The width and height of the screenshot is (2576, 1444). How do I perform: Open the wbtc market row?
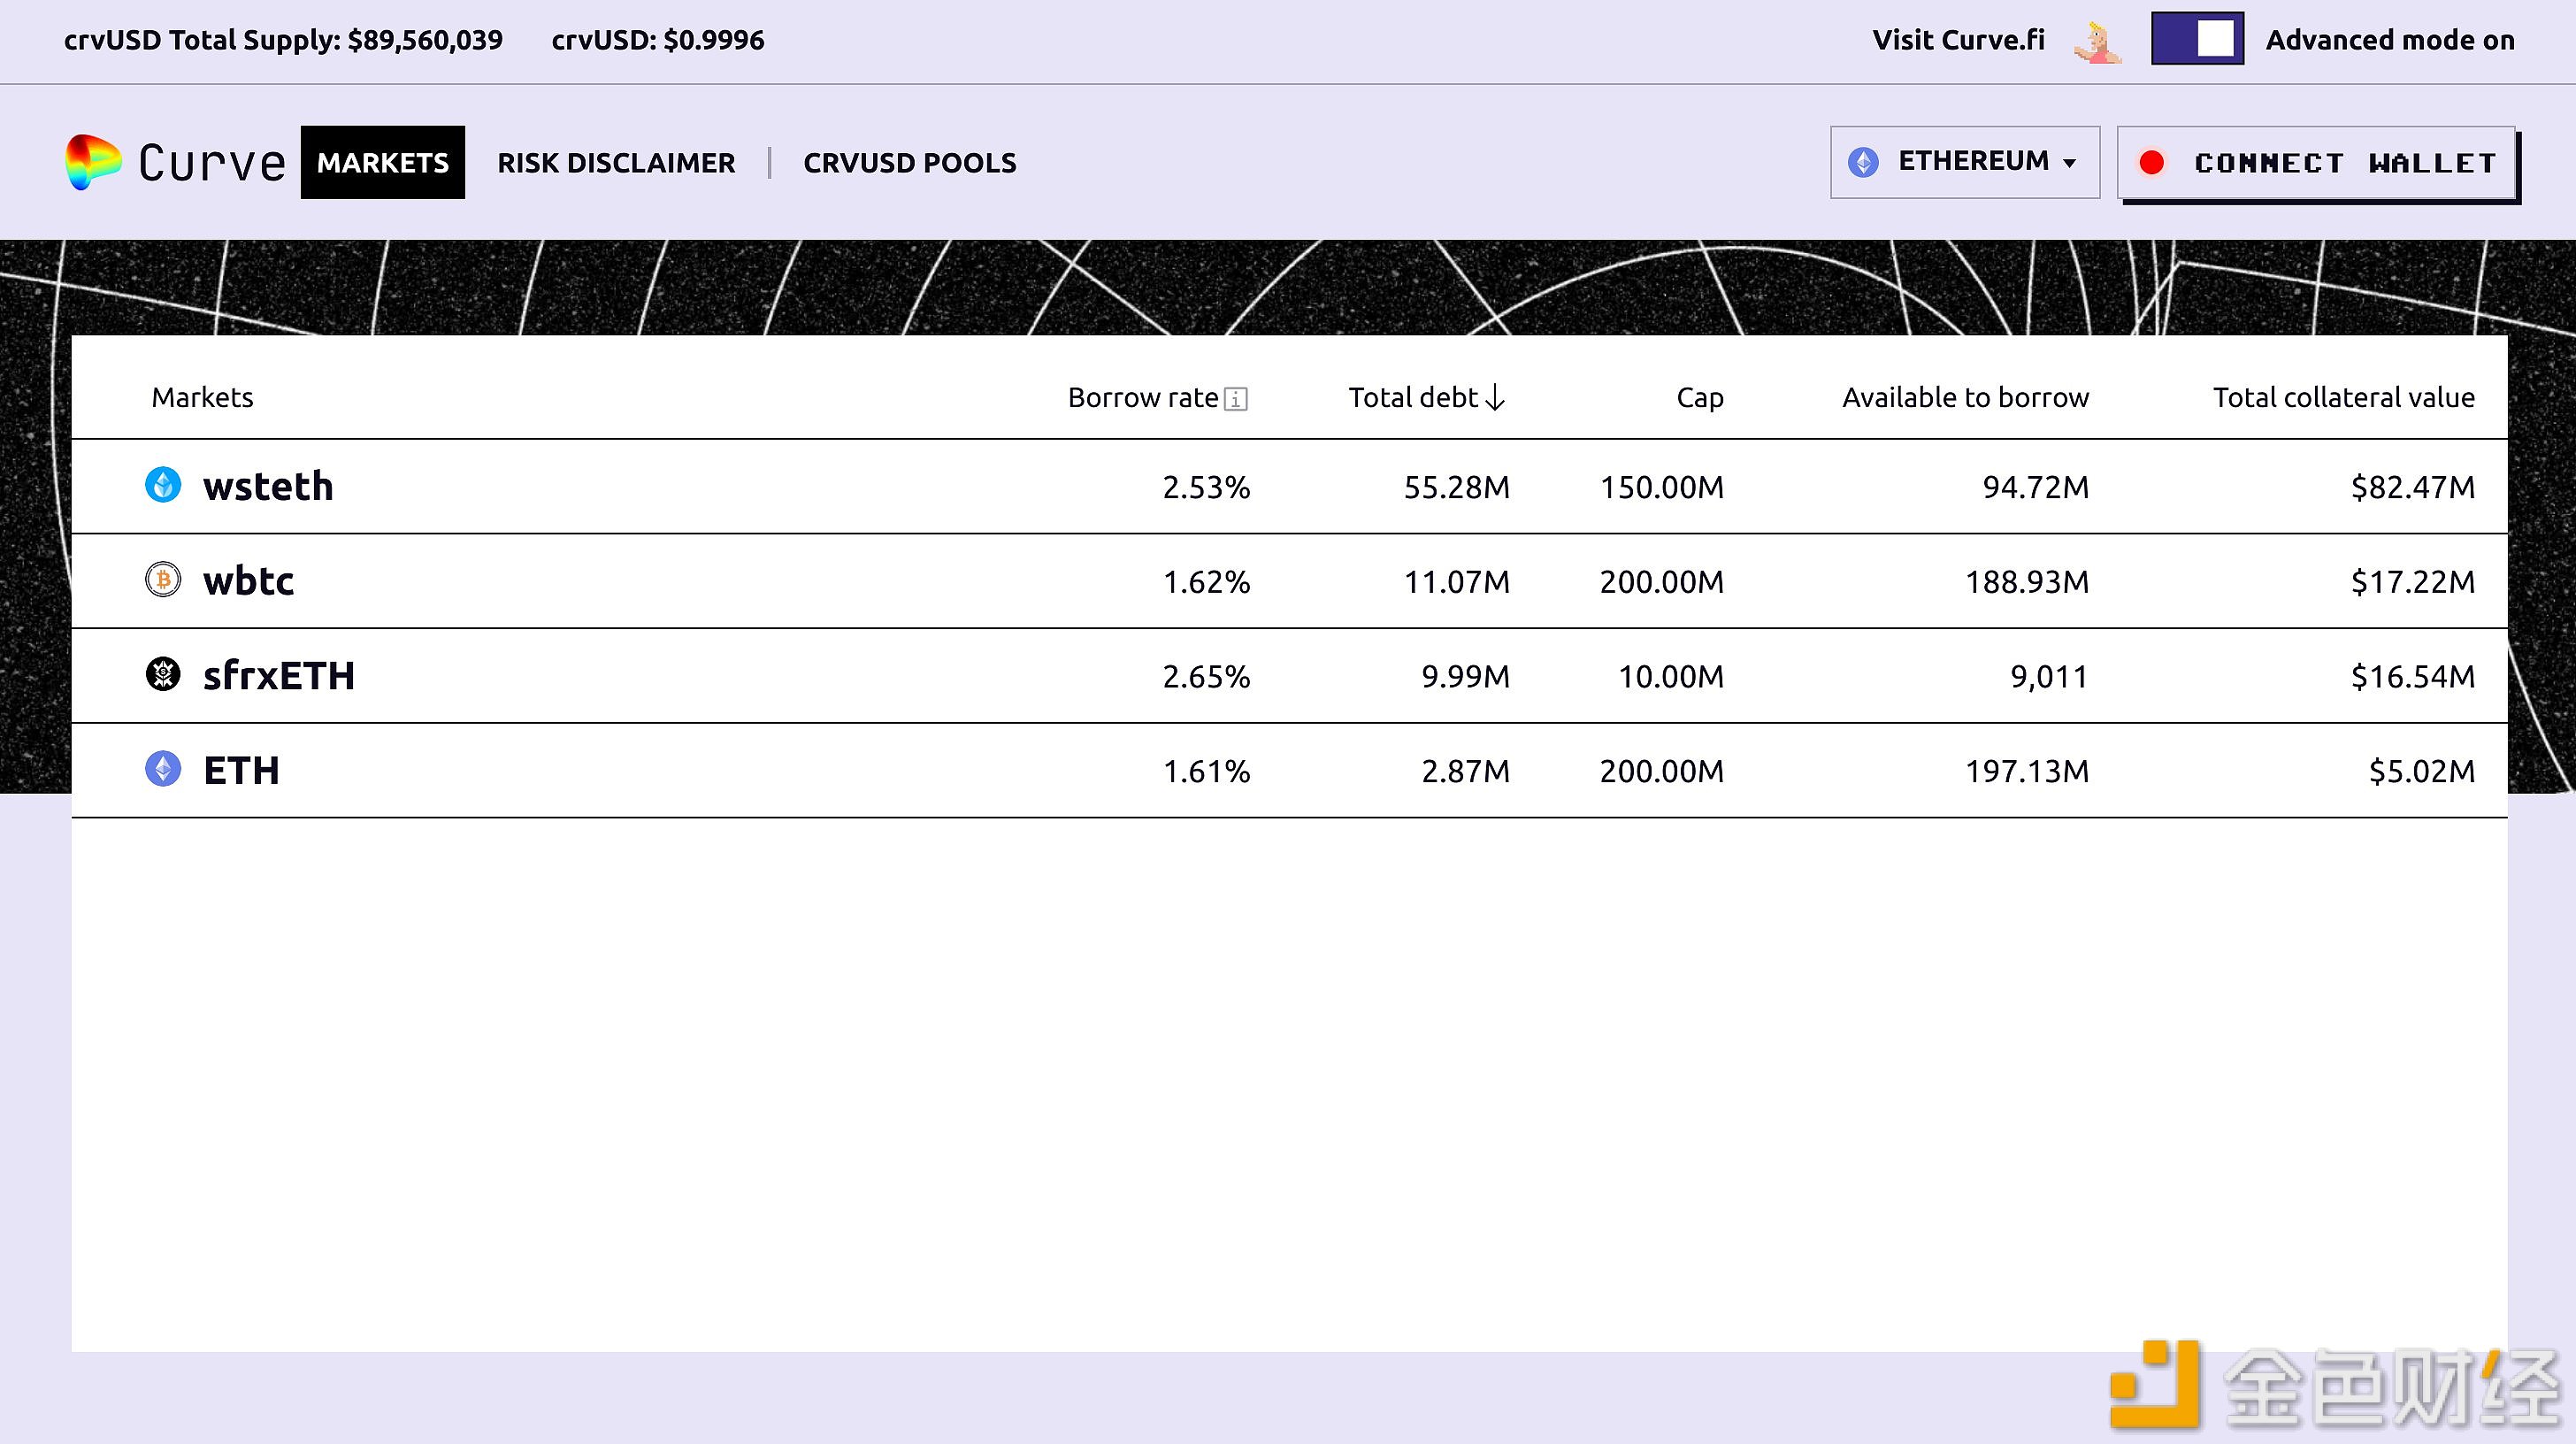click(x=1289, y=581)
